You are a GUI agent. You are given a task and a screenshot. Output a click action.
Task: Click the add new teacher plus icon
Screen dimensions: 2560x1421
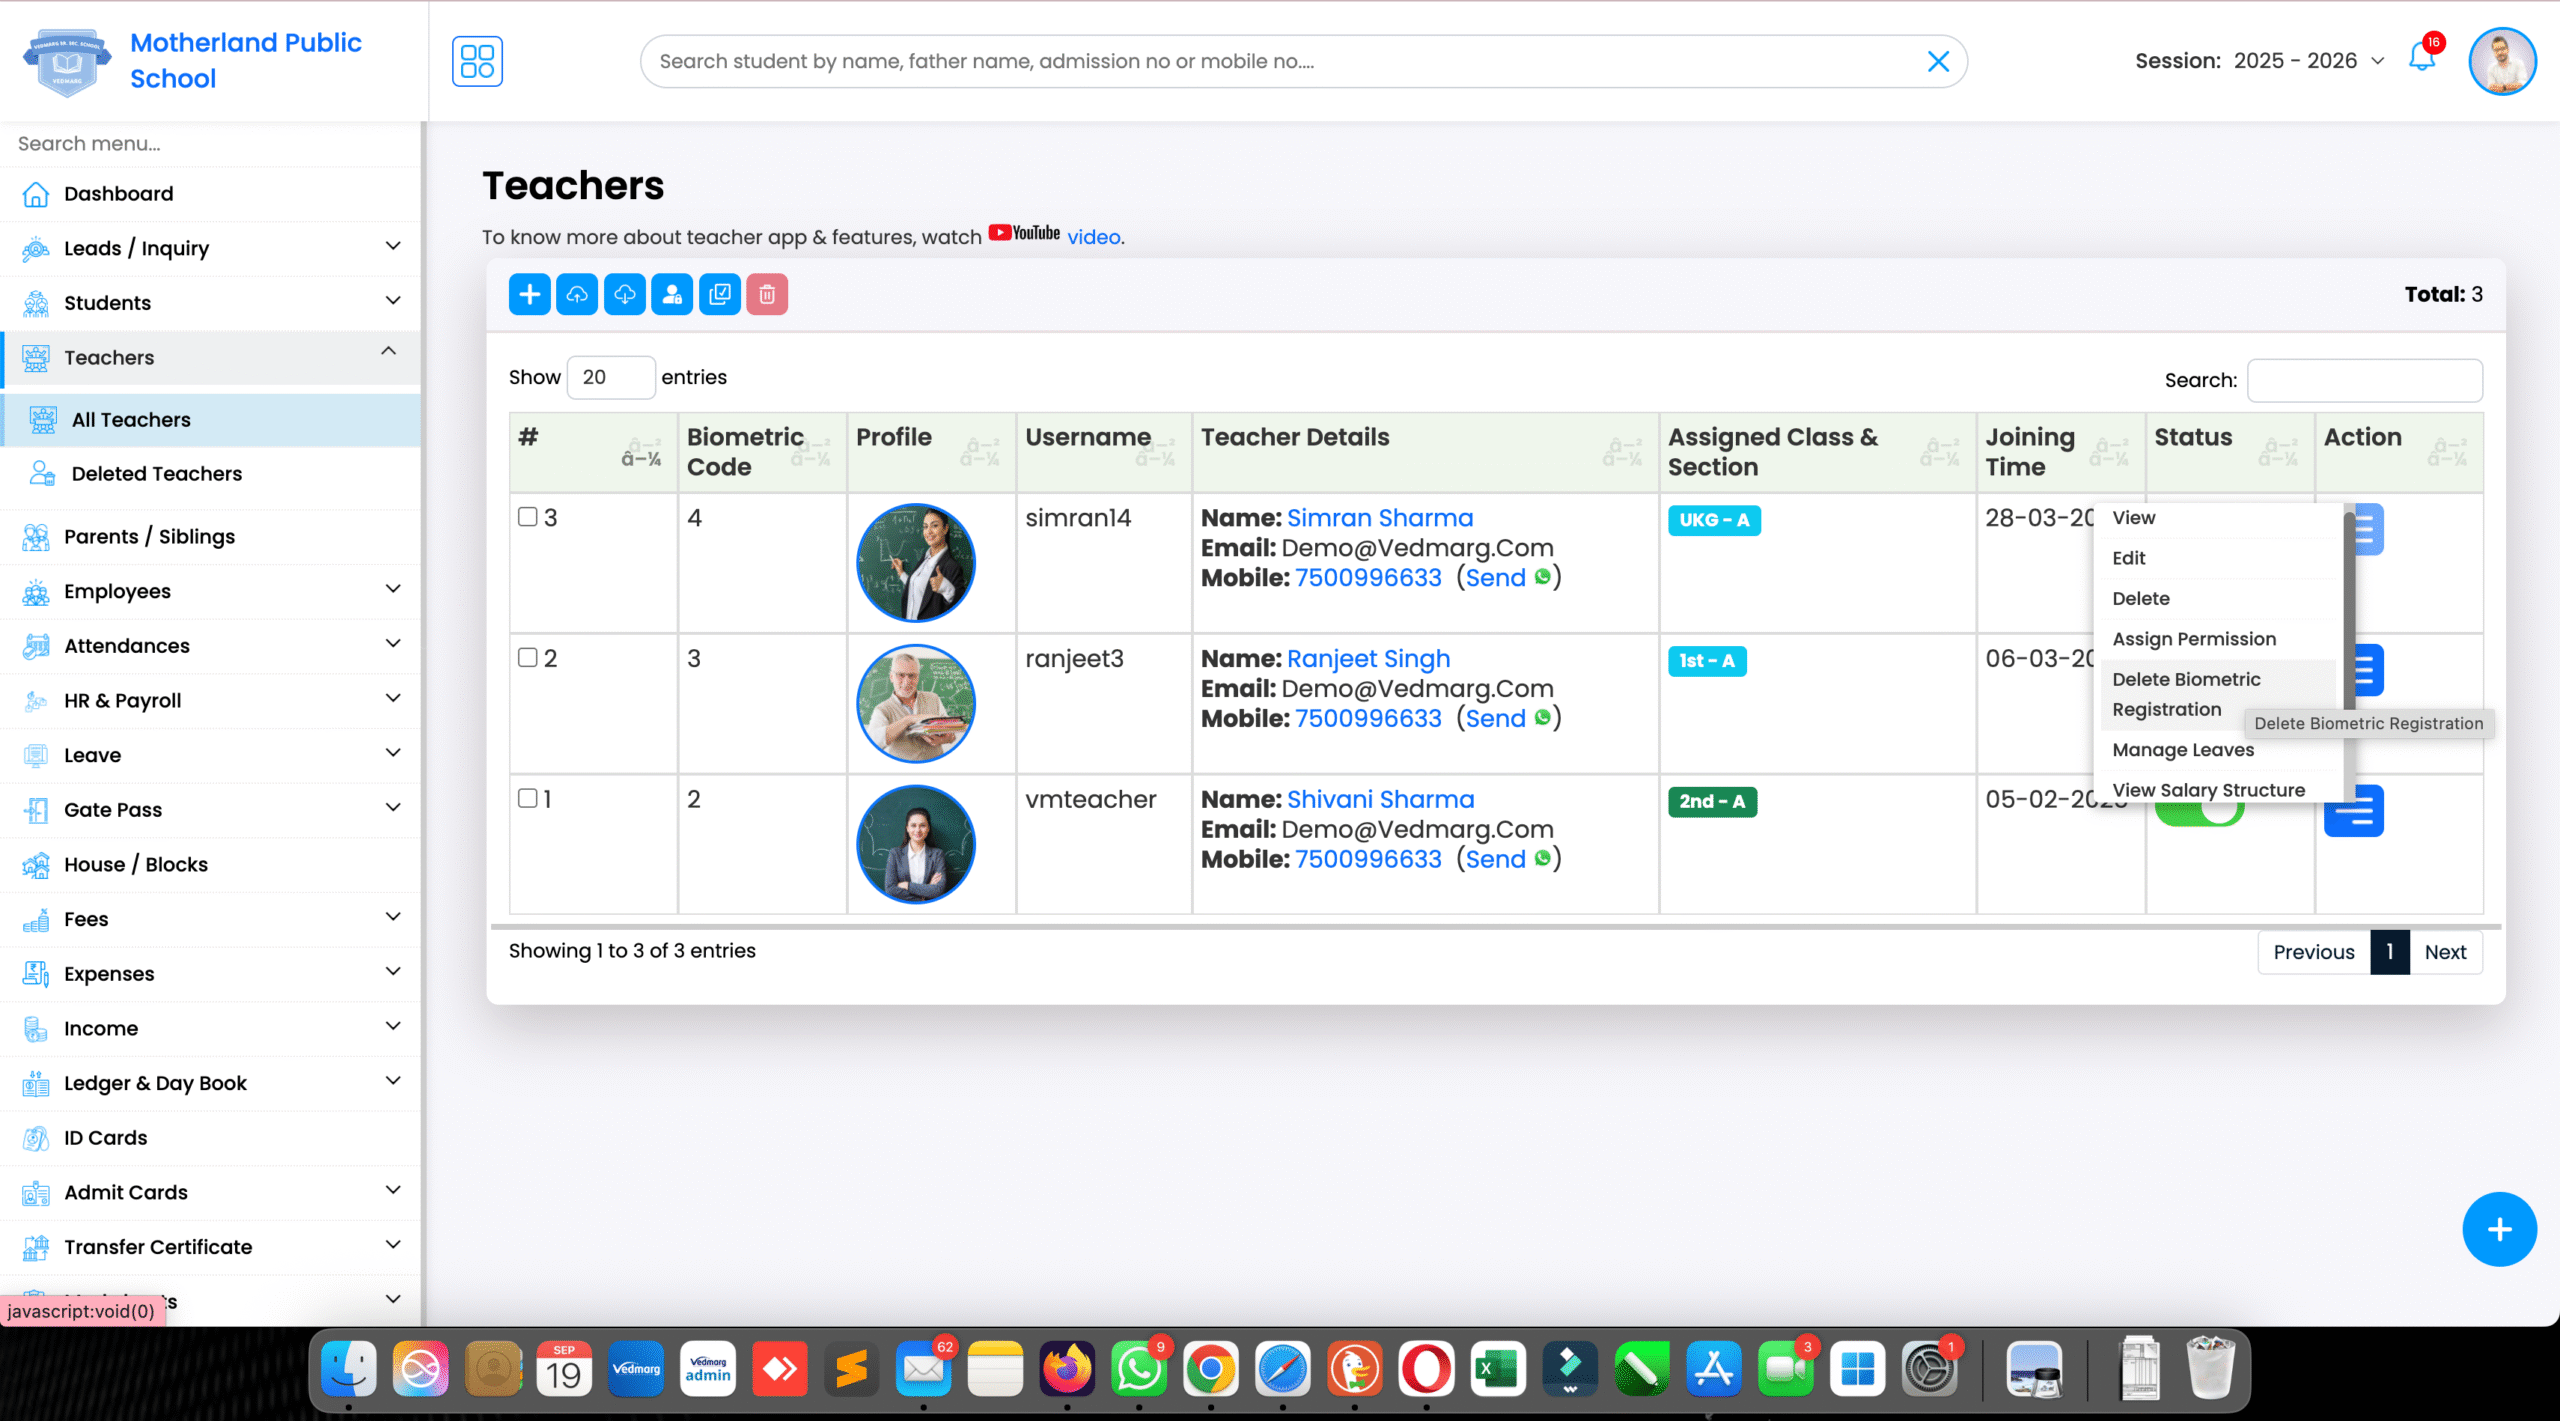click(x=529, y=294)
